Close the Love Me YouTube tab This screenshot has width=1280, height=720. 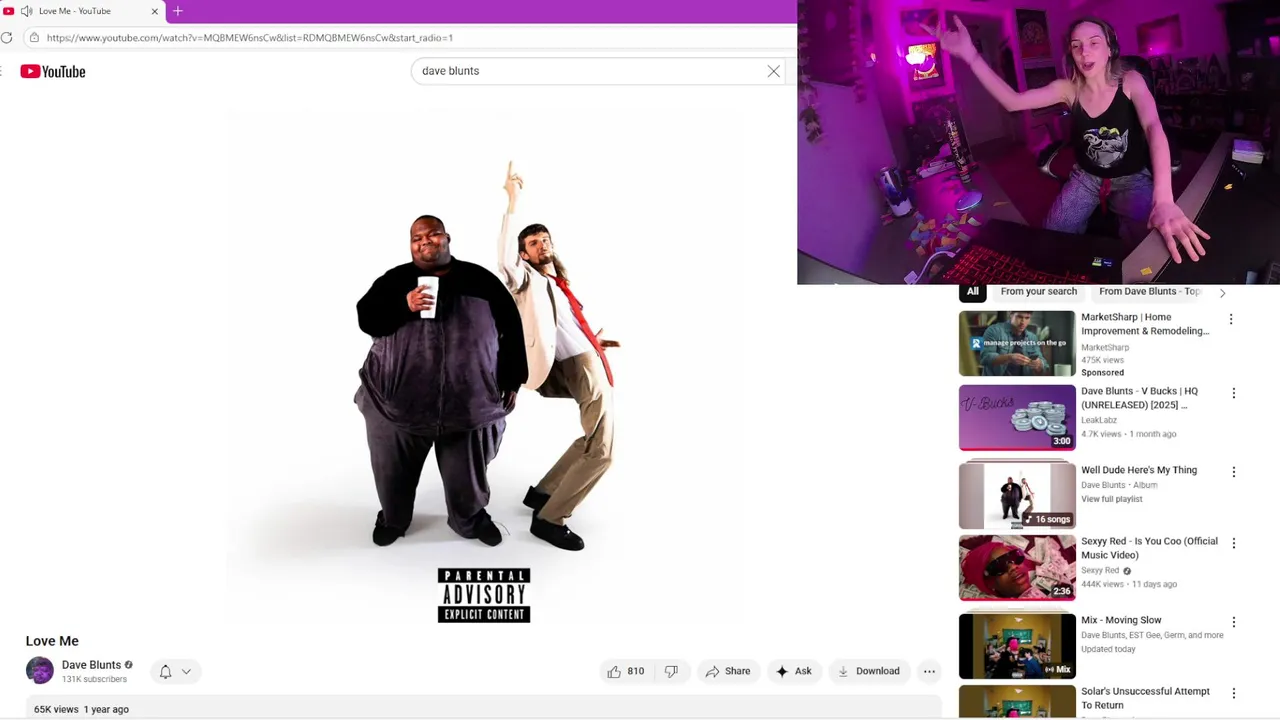[x=155, y=11]
